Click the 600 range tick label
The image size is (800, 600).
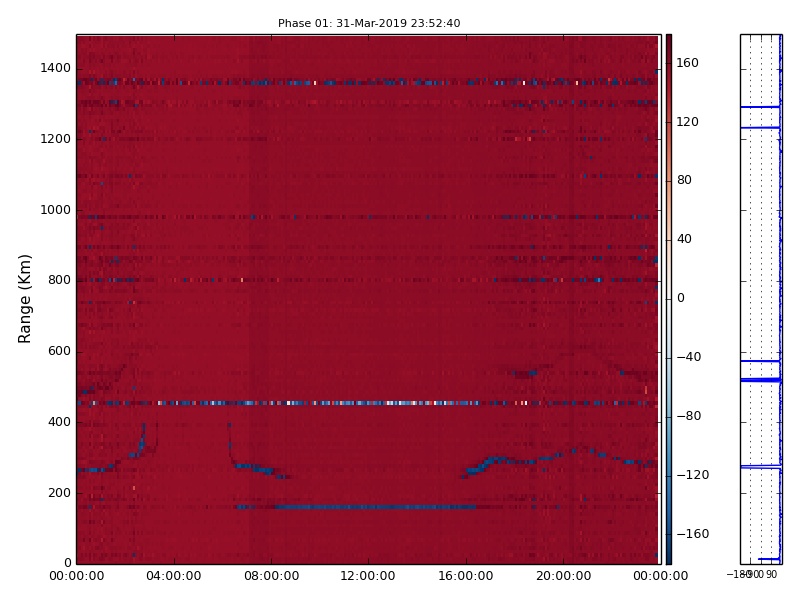point(59,351)
